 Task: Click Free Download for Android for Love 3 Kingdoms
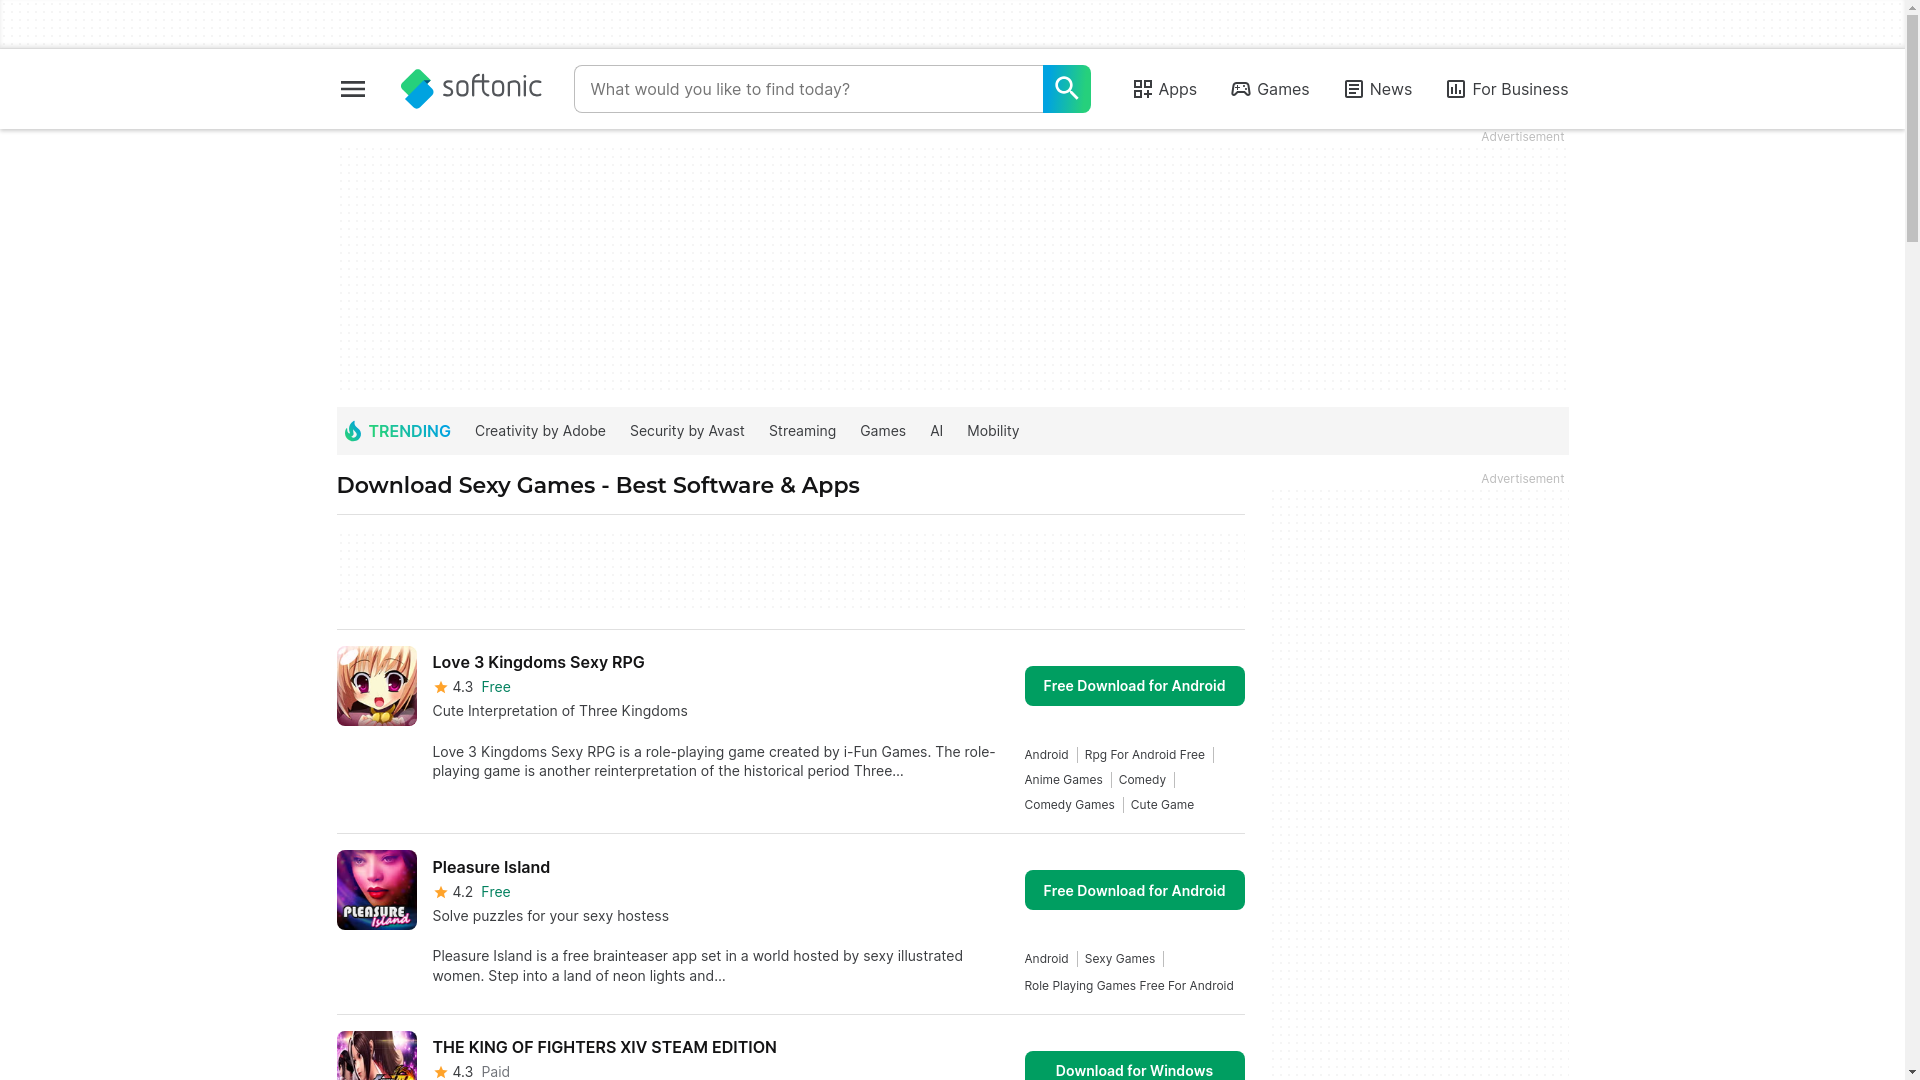click(x=1134, y=686)
